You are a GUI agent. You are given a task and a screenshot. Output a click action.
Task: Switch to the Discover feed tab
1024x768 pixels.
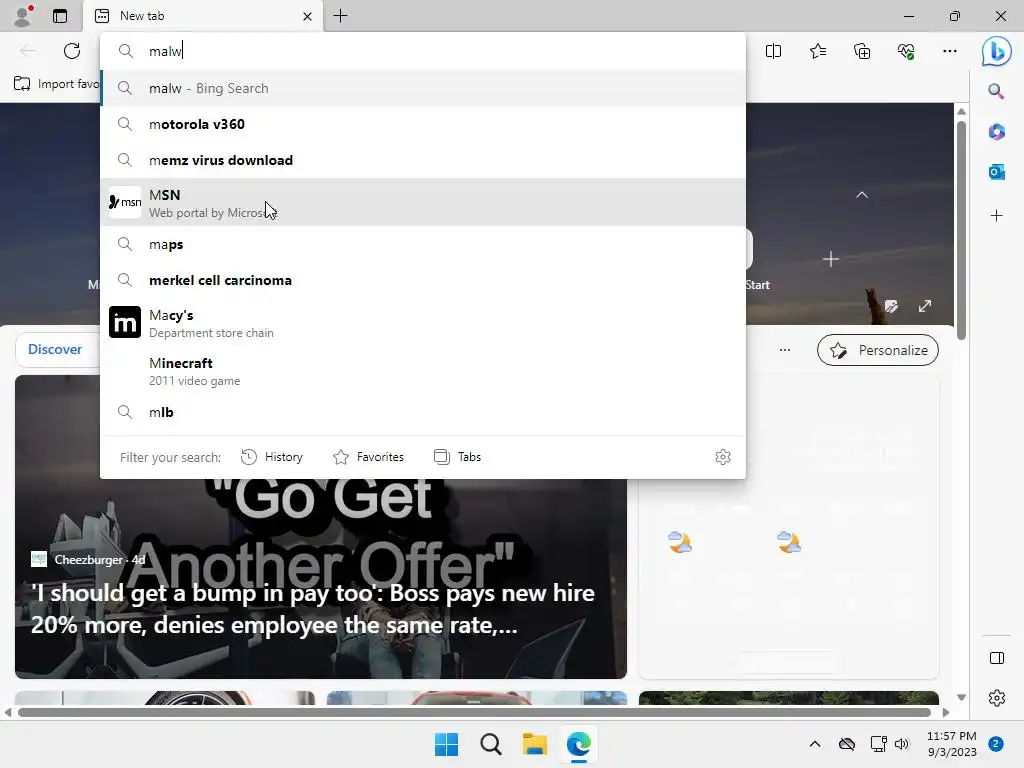[55, 349]
